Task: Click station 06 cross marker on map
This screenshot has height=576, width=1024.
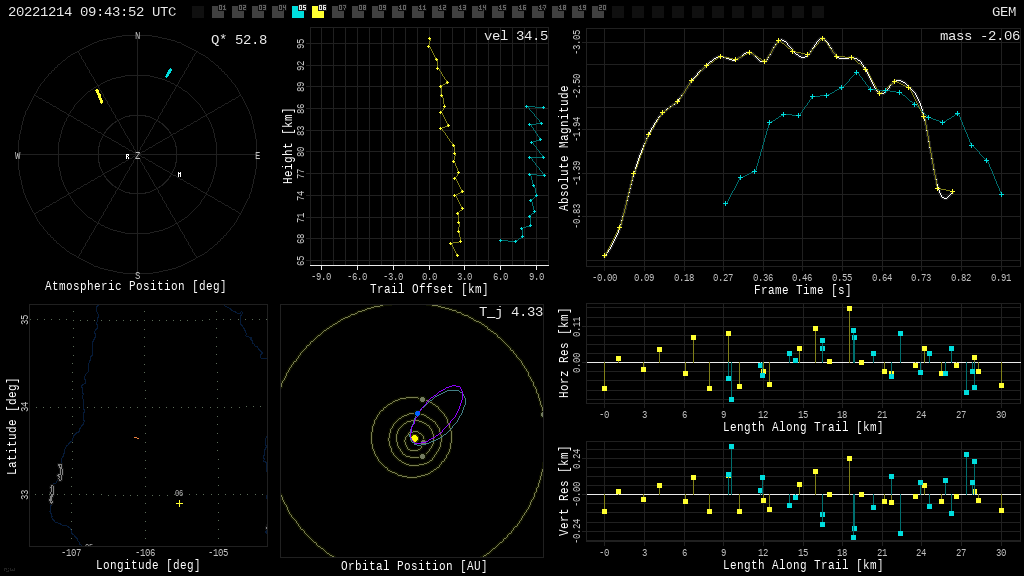Action: (x=180, y=503)
